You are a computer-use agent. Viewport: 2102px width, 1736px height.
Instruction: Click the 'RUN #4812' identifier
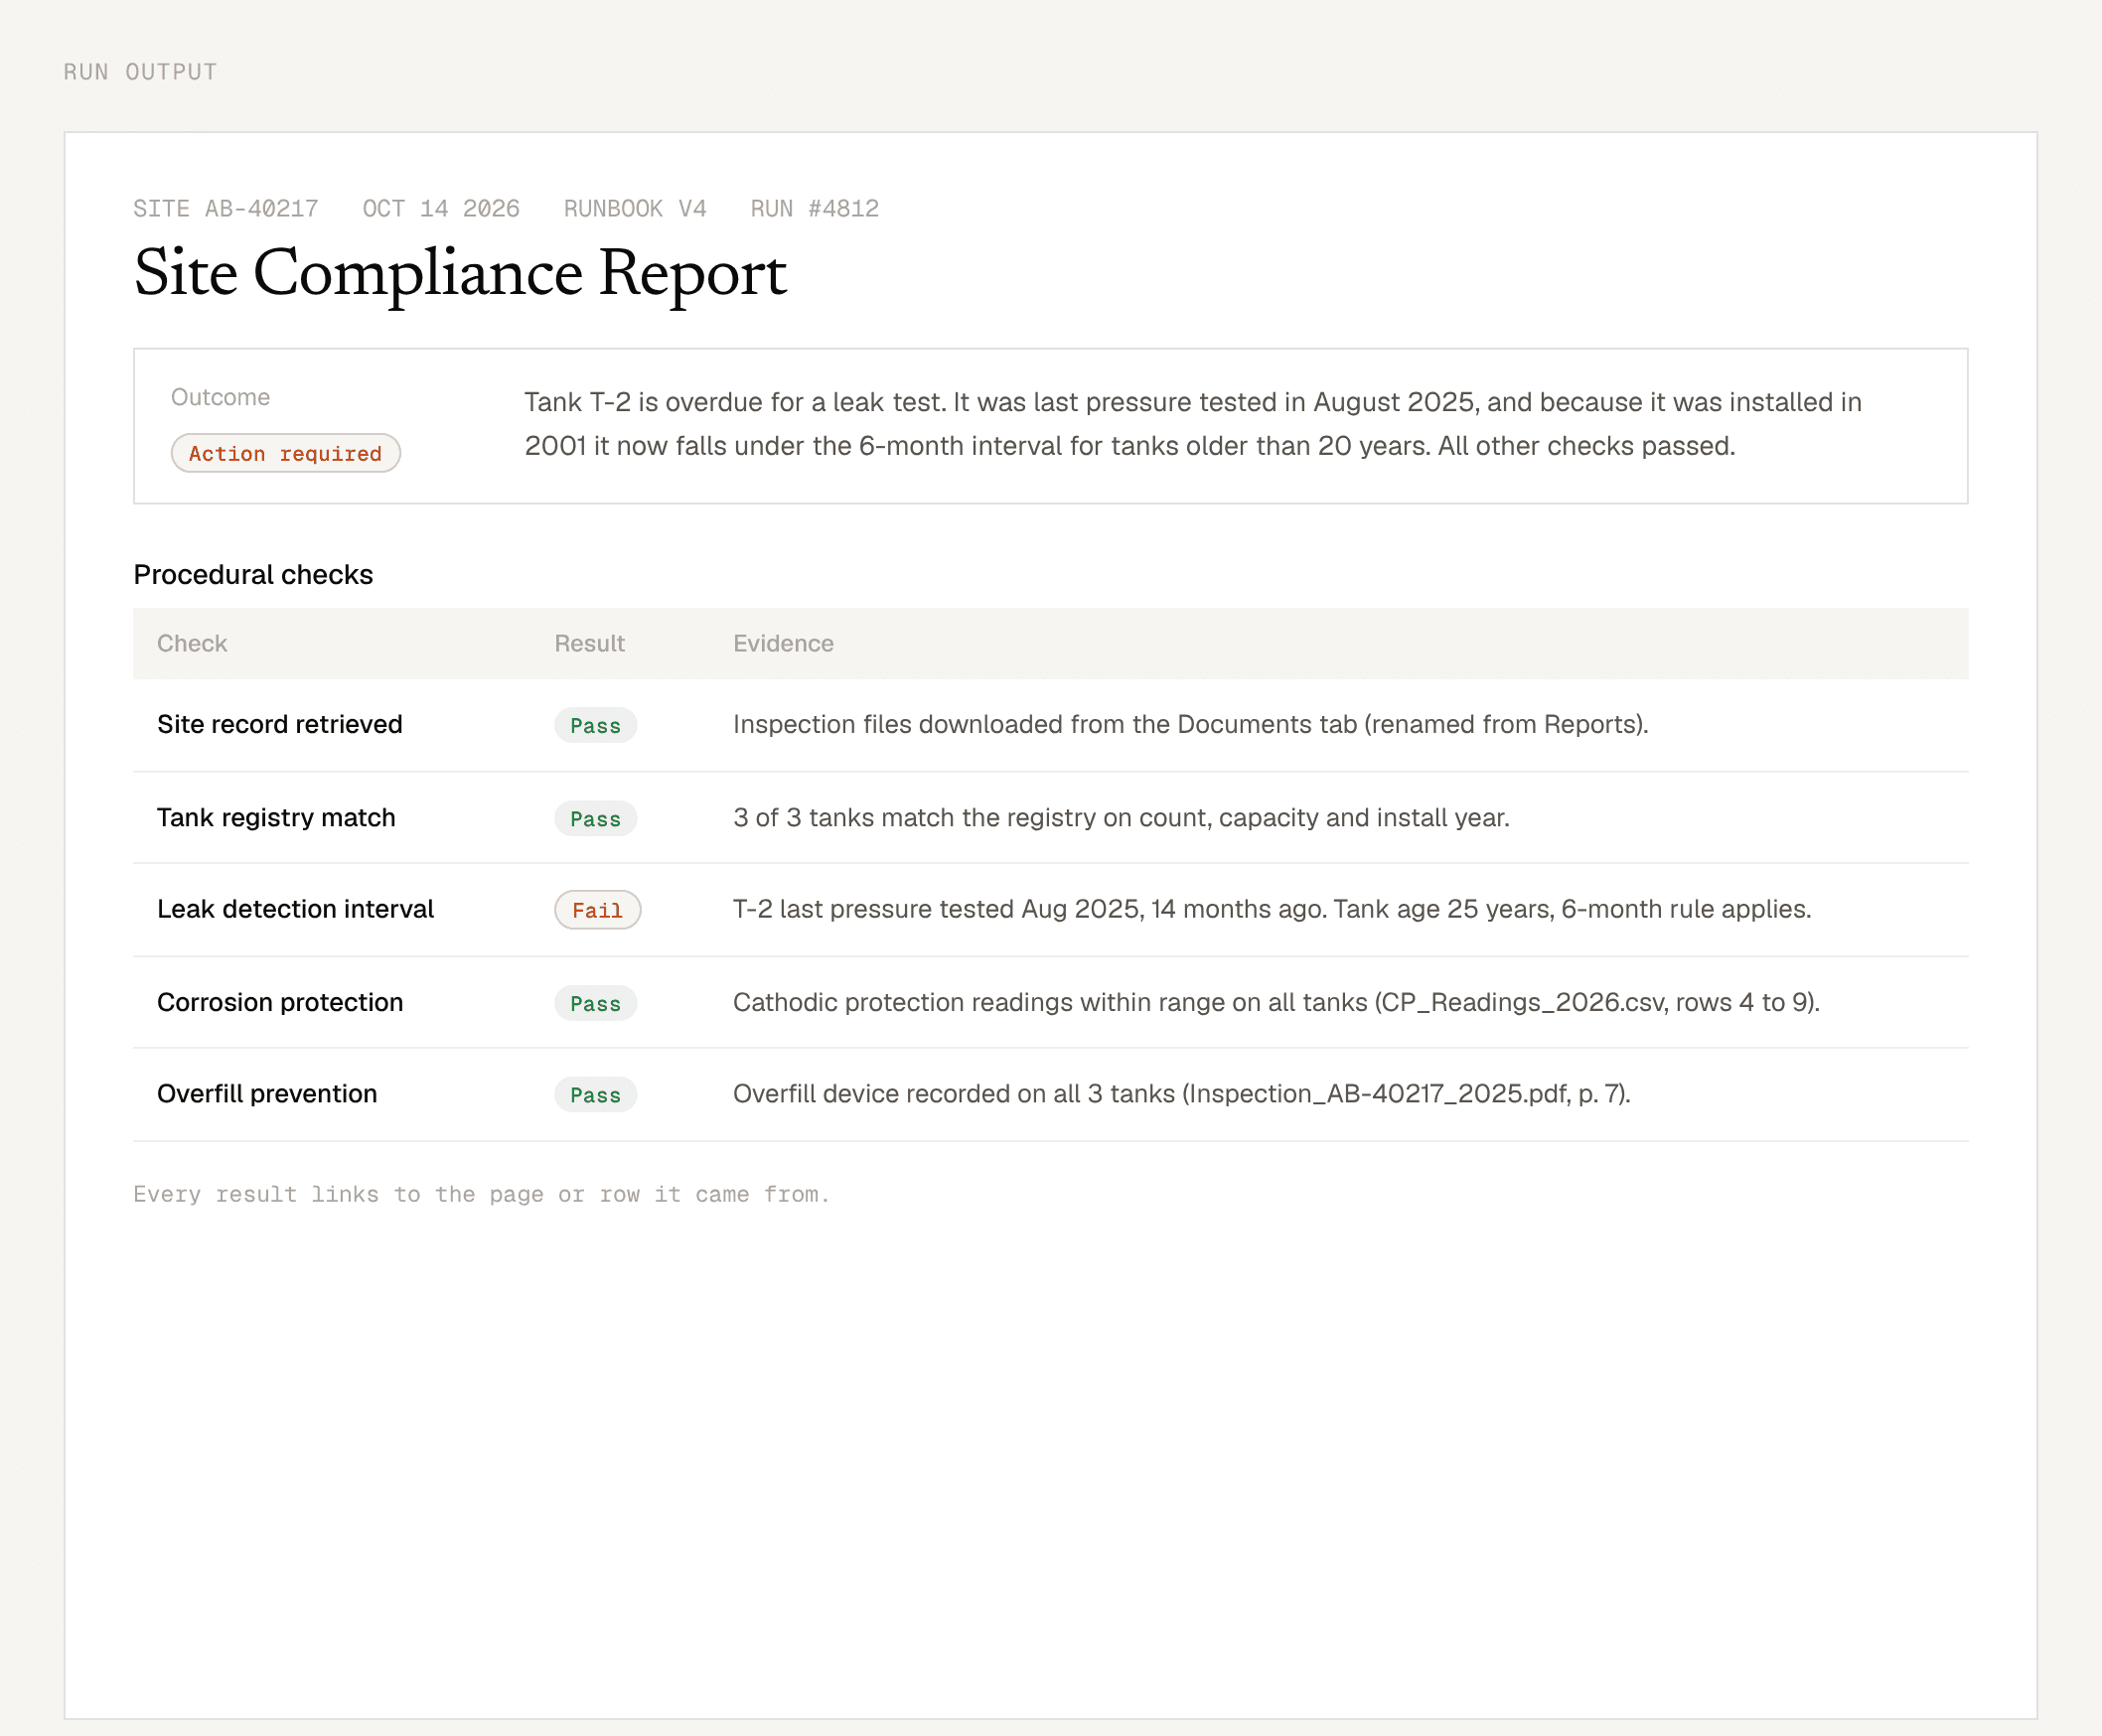[x=815, y=208]
